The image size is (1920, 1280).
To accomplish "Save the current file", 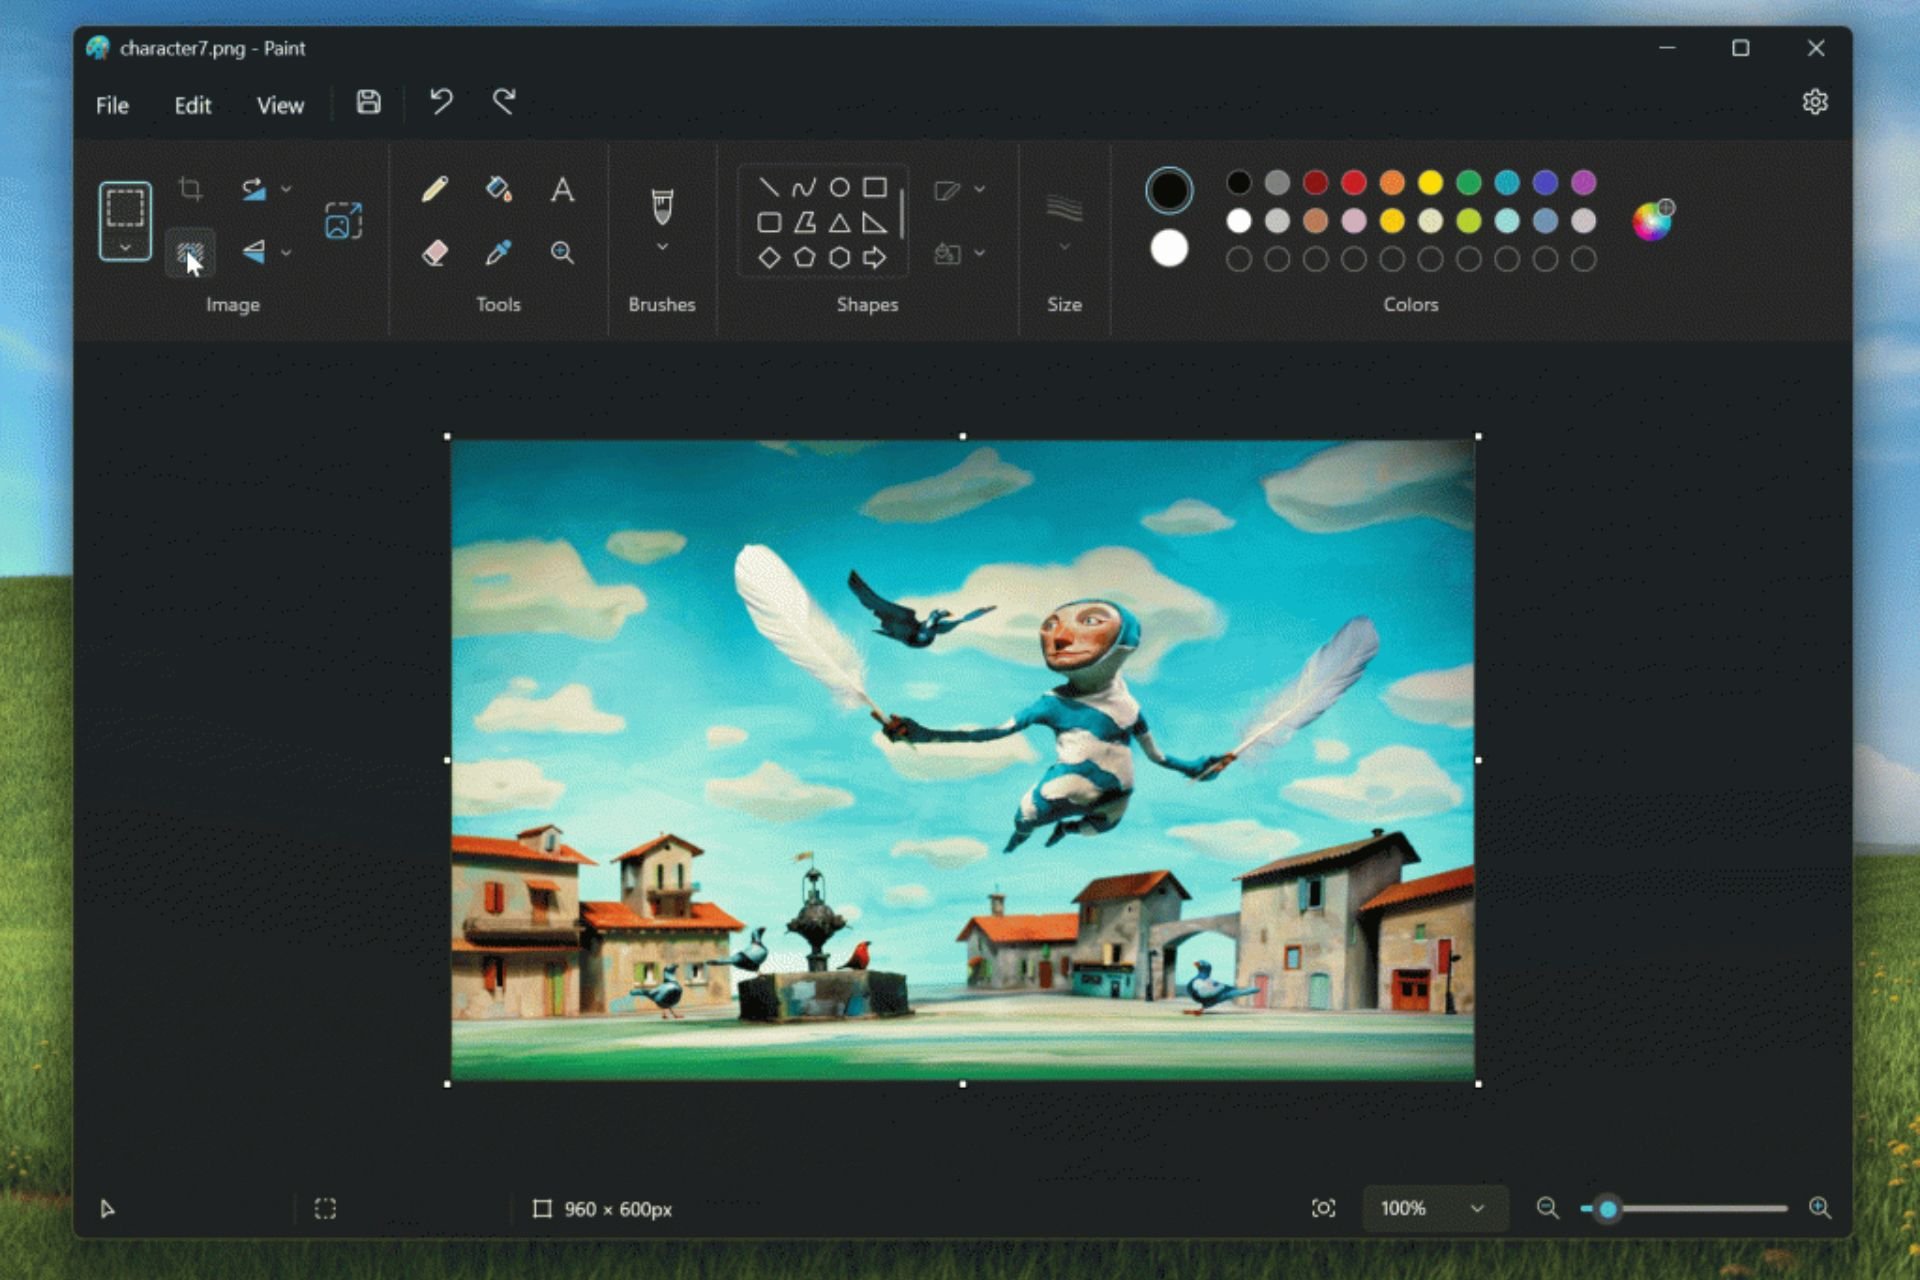I will tap(366, 103).
